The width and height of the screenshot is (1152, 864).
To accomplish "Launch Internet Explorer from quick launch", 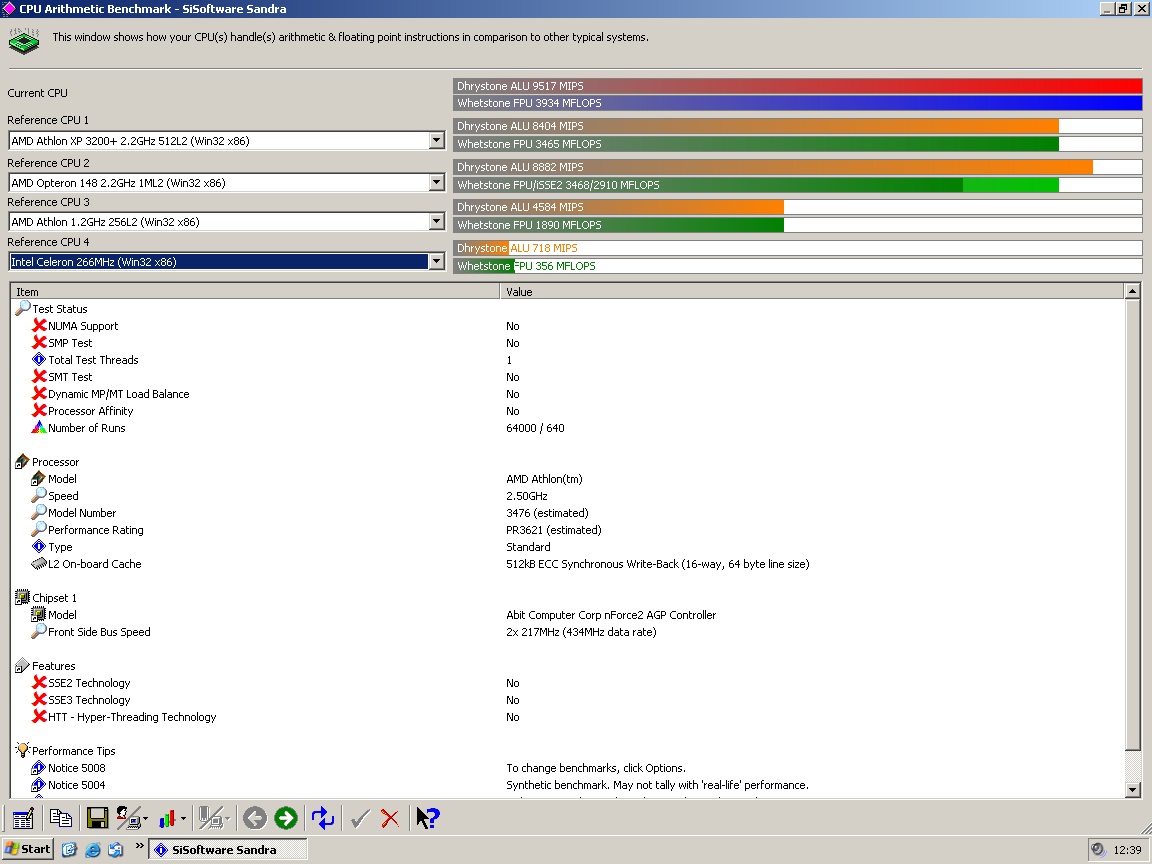I will (x=93, y=849).
